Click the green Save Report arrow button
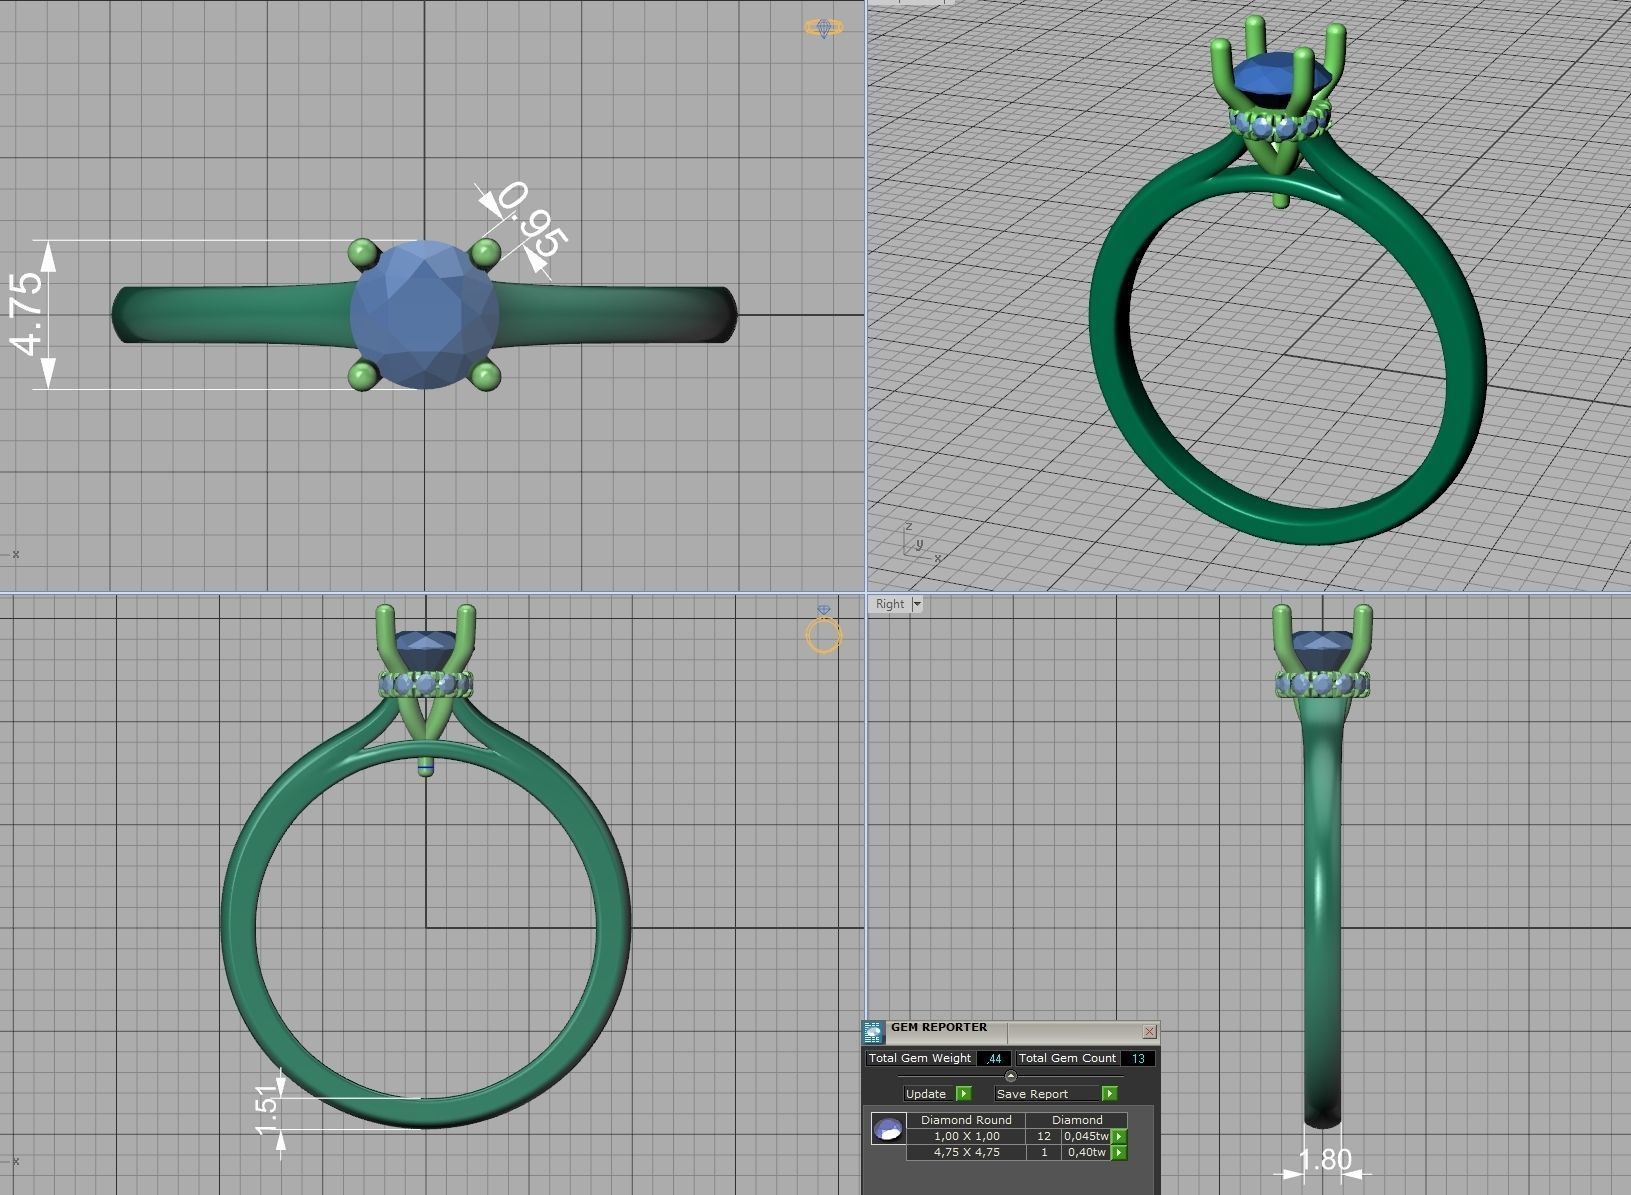 1109,1093
